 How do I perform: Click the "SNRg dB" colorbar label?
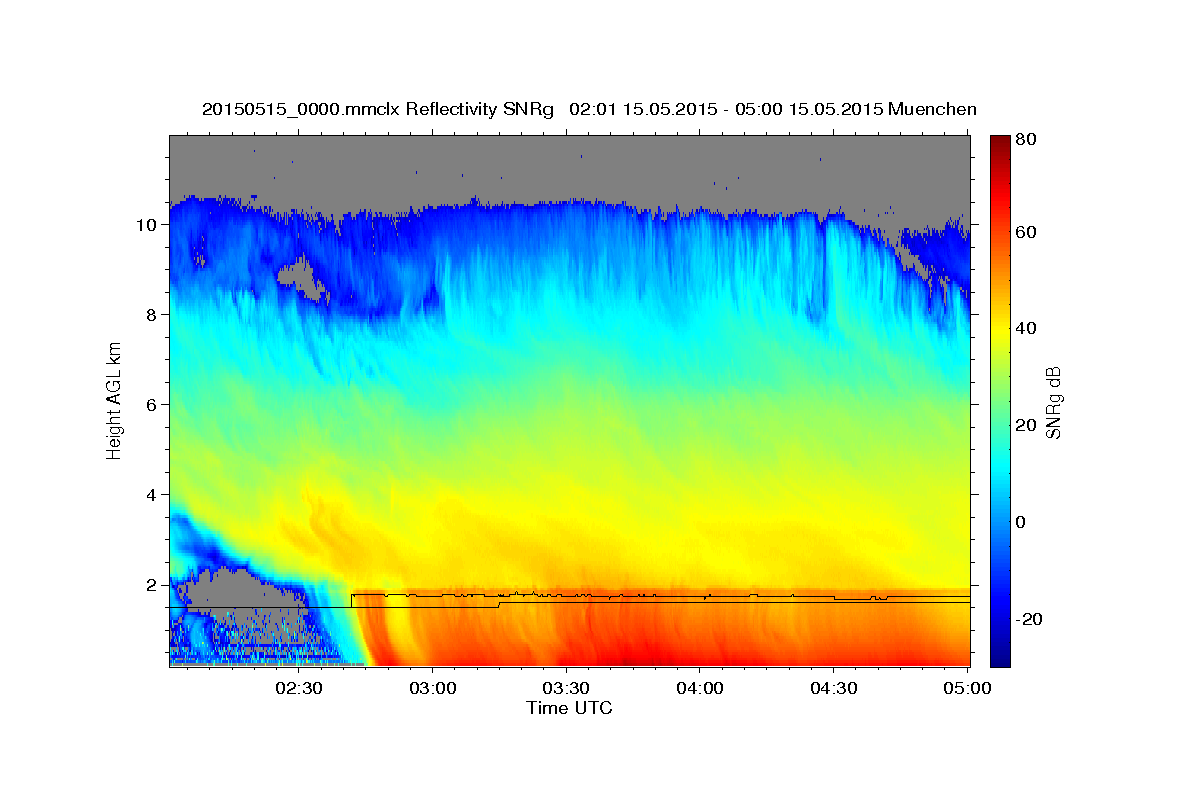click(x=1053, y=403)
